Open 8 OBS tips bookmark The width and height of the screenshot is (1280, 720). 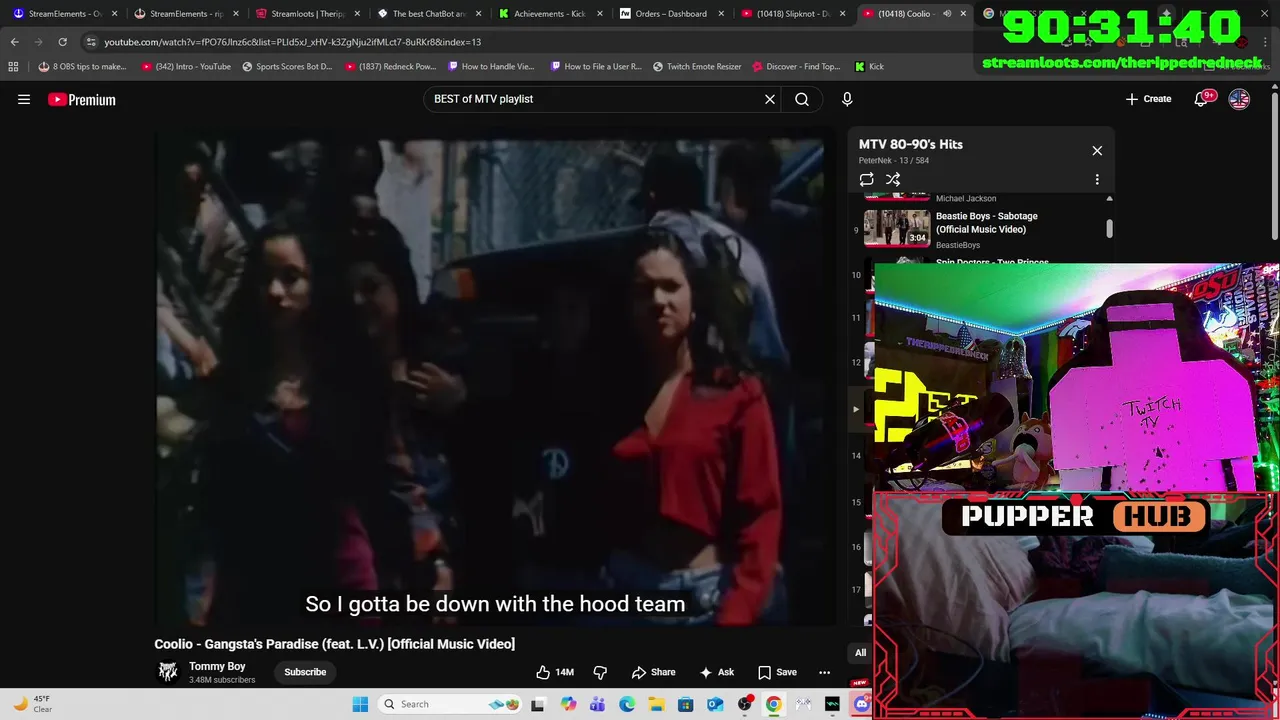82,67
